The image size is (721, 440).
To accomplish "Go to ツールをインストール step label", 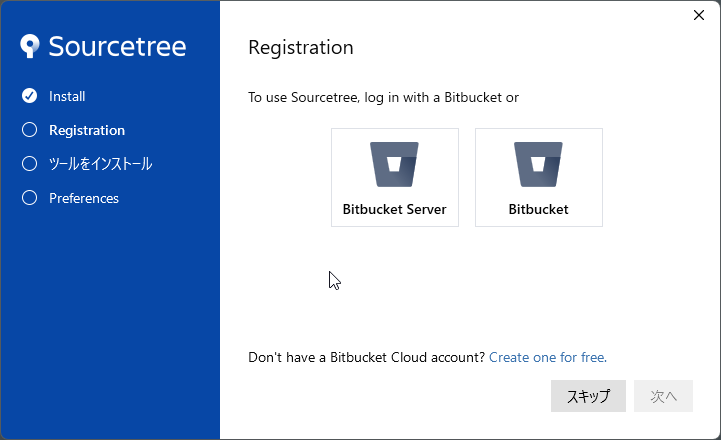I will (100, 164).
